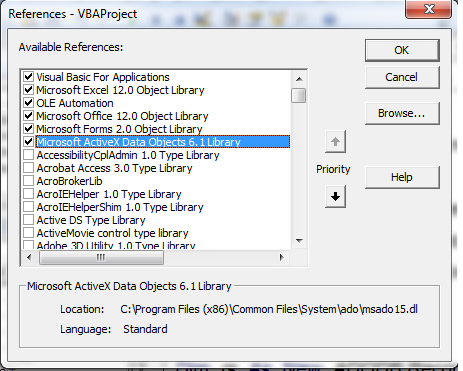Screen dimensions: 463x371
Task: Tick ActiveMovie control type library checkbox
Action: pos(29,233)
